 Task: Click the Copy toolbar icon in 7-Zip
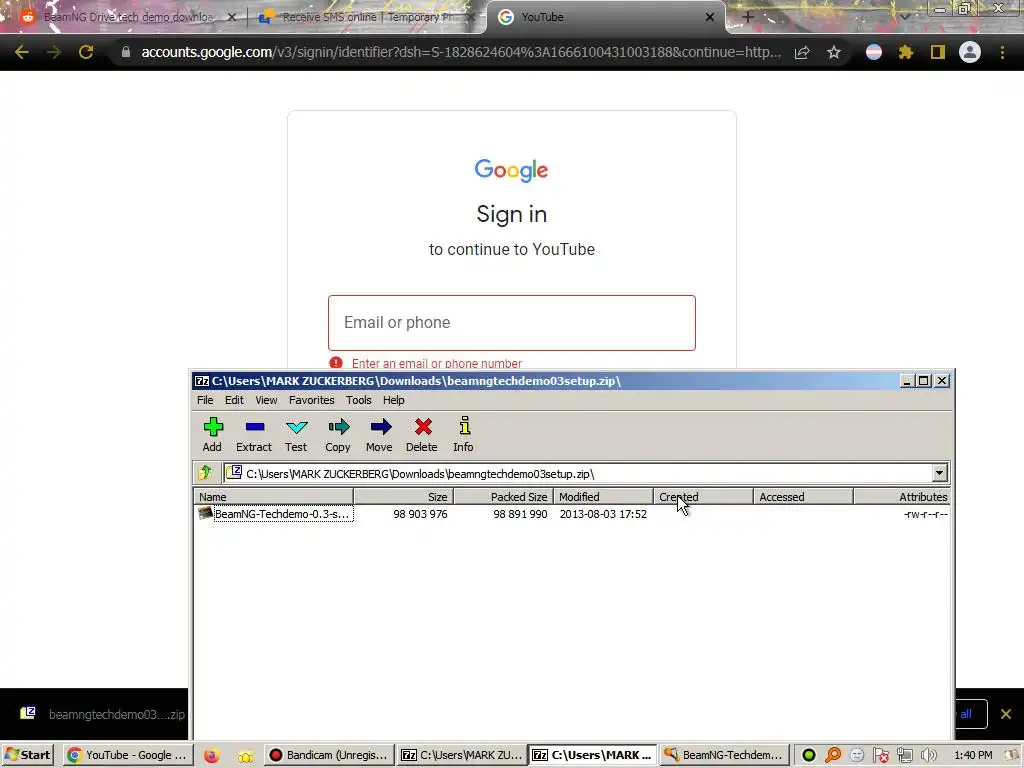coord(338,434)
